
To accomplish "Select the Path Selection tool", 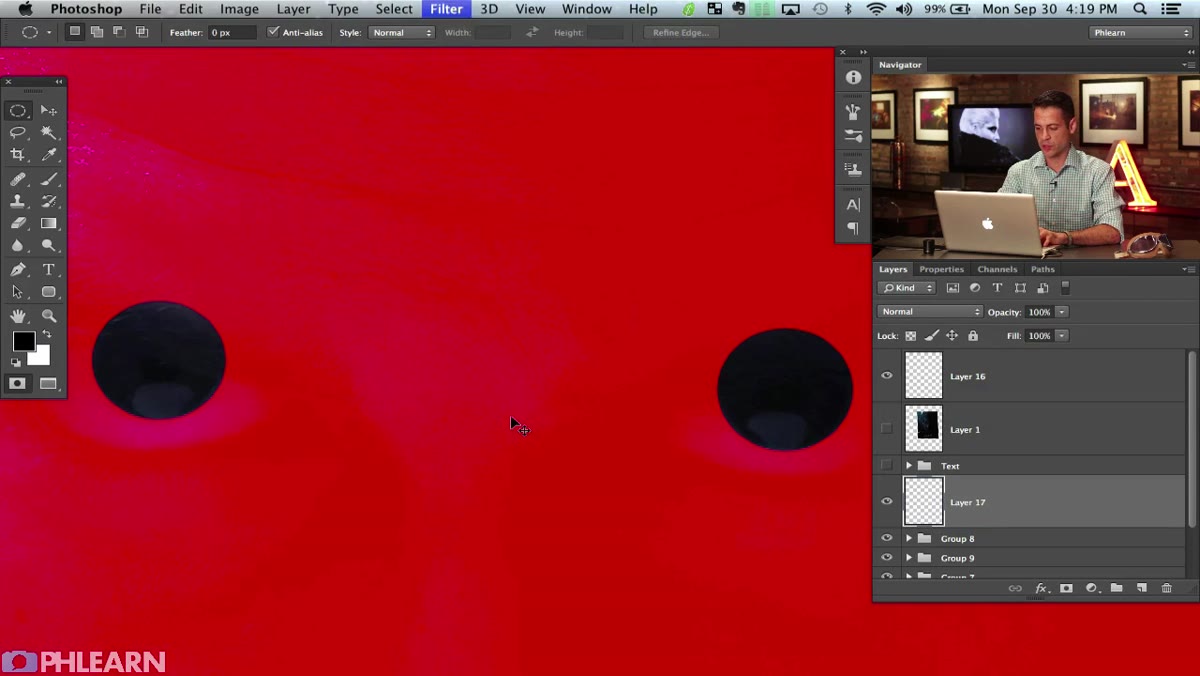I will click(x=18, y=292).
